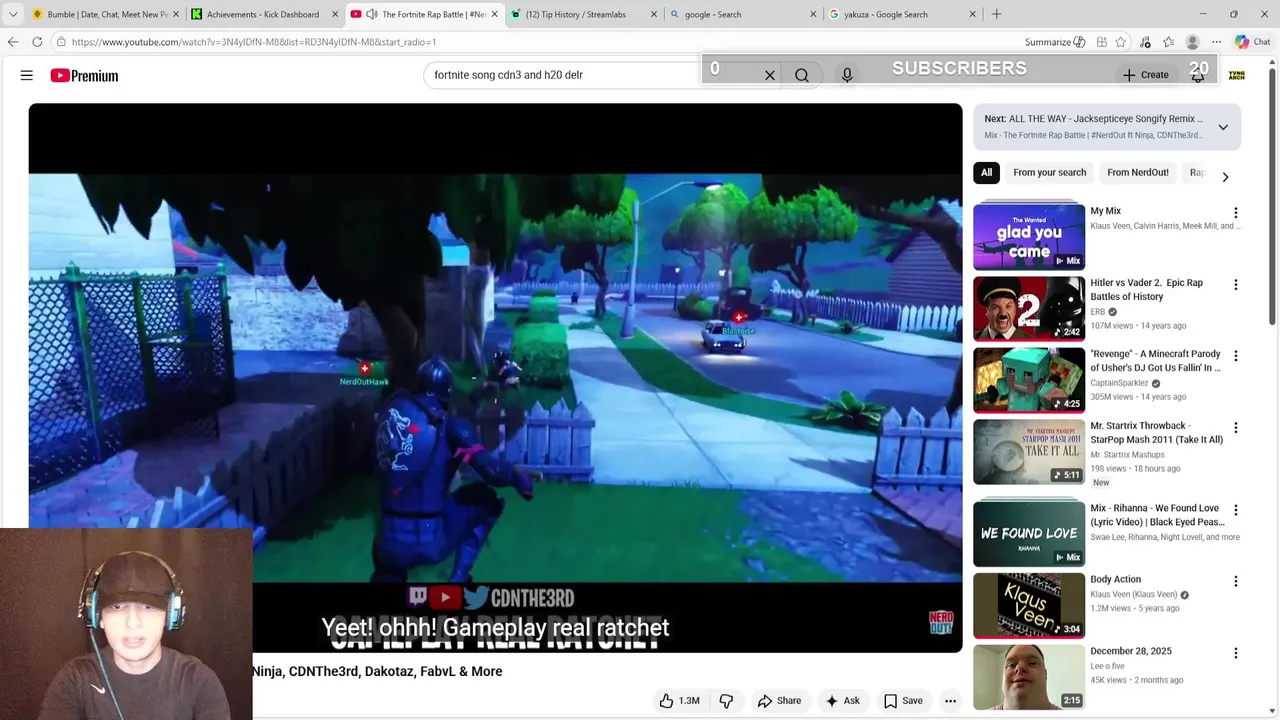
Task: Open options for Hitler vs Vader 2
Action: click(1236, 285)
